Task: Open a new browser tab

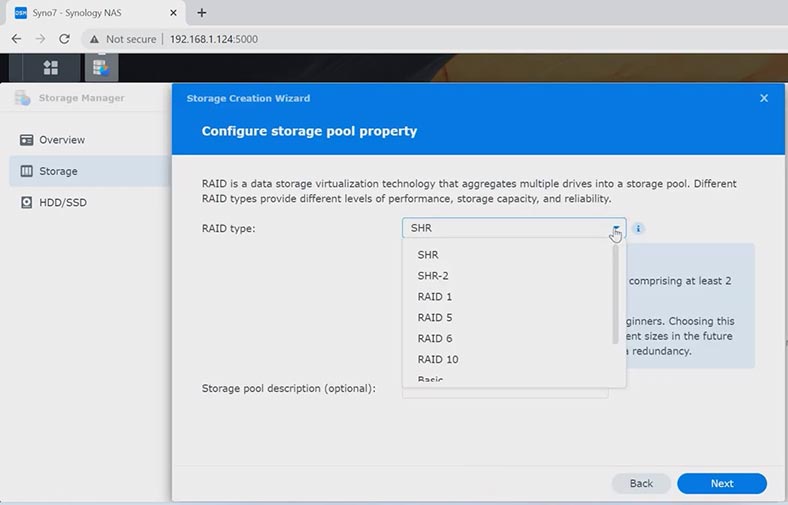Action: (x=202, y=13)
